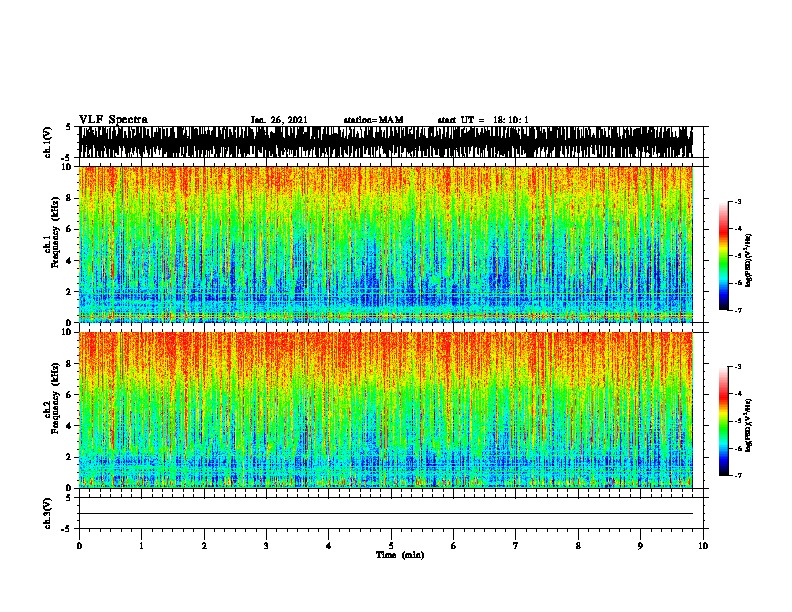Click time axis tick label "7"
The height and width of the screenshot is (612, 792).
pyautogui.click(x=516, y=546)
